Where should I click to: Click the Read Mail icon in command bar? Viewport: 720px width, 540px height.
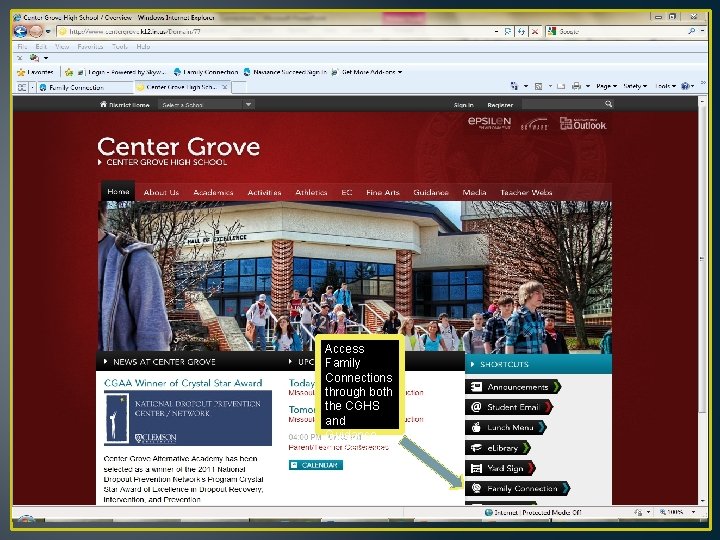561,86
